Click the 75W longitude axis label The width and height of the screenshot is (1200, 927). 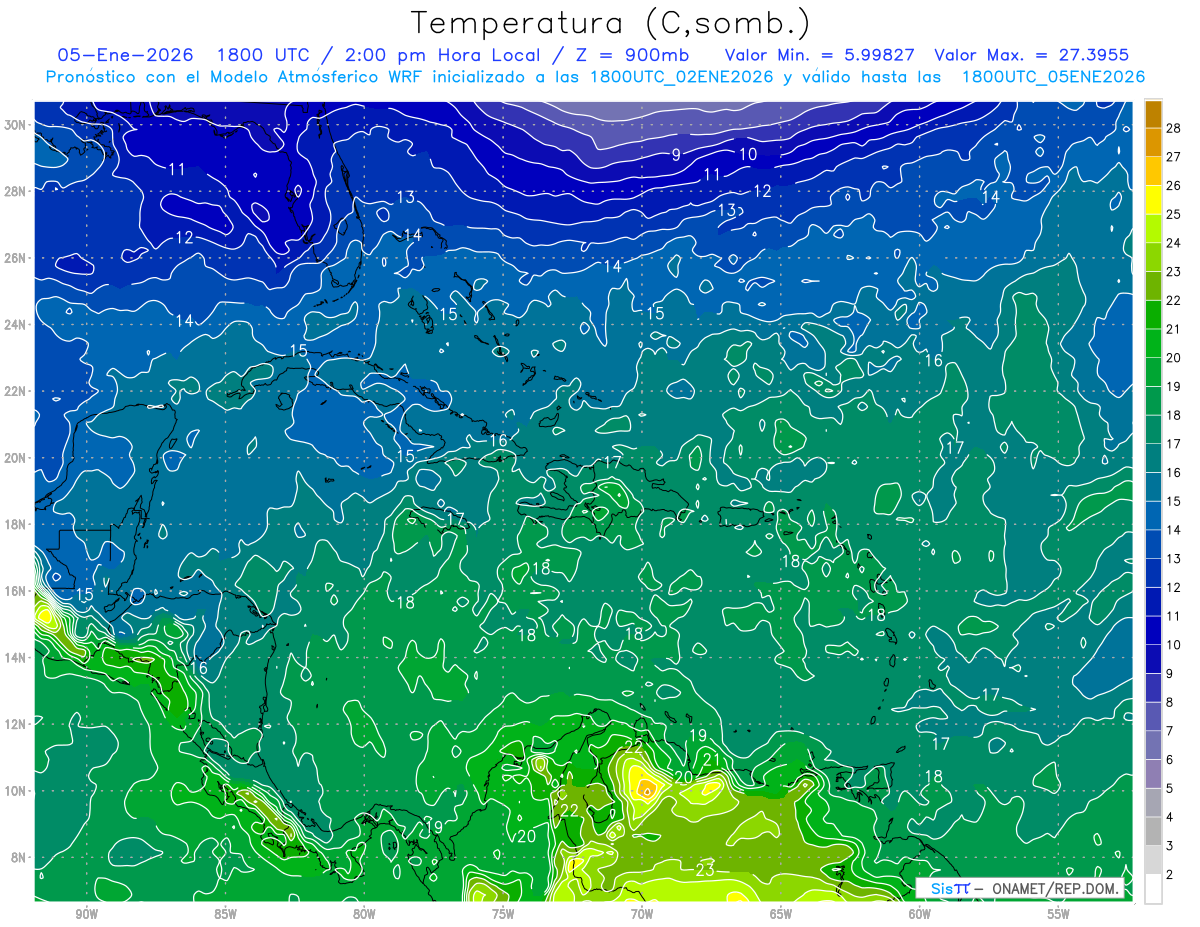point(503,914)
